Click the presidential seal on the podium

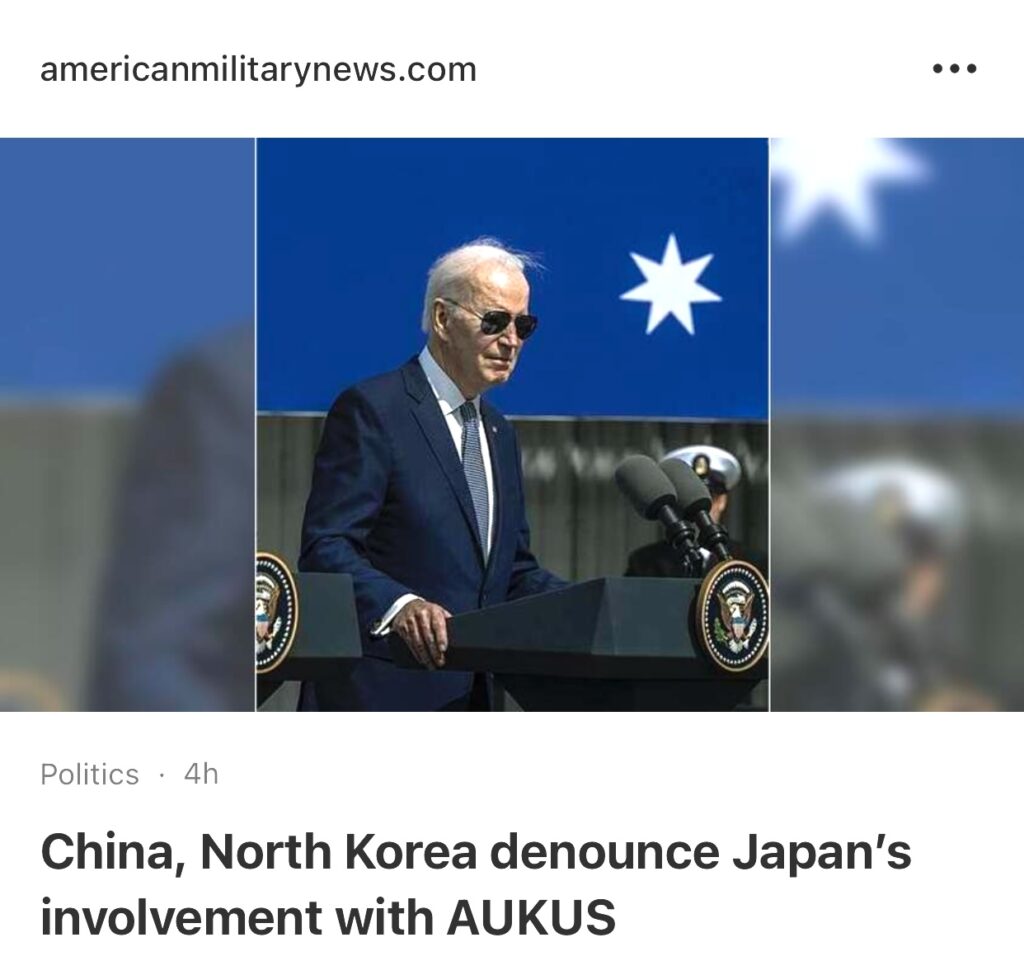coord(733,616)
